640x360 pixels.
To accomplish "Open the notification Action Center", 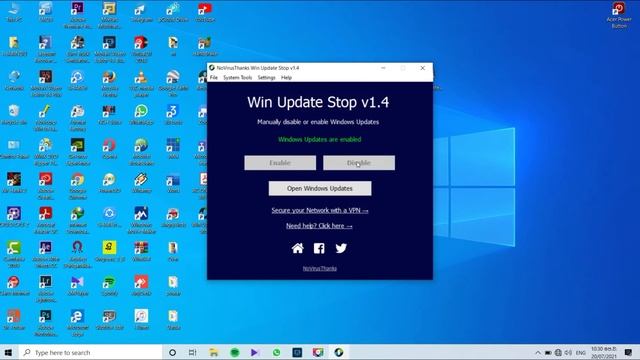I will 628,353.
